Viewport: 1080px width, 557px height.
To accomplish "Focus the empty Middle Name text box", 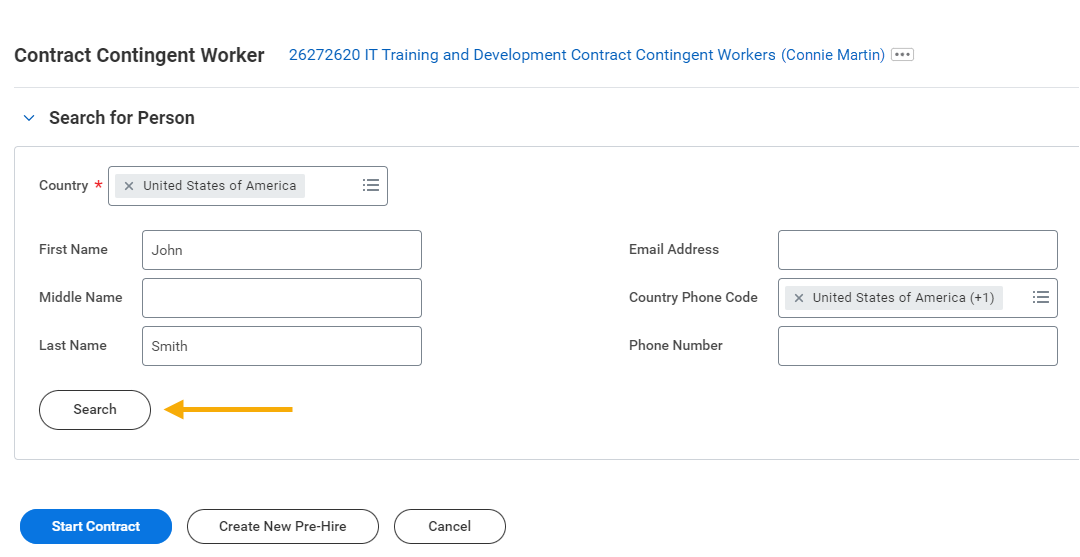I will tap(281, 298).
